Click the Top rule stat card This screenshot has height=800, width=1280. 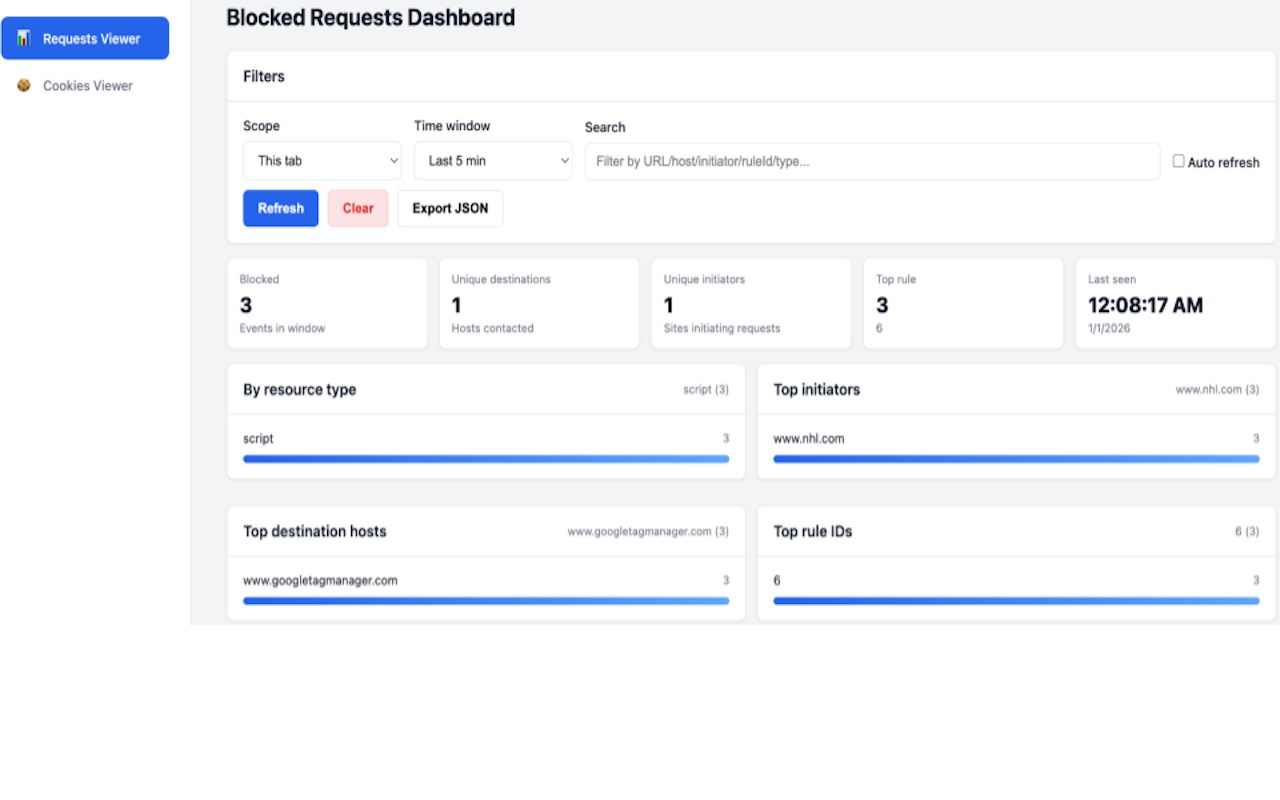[x=963, y=303]
